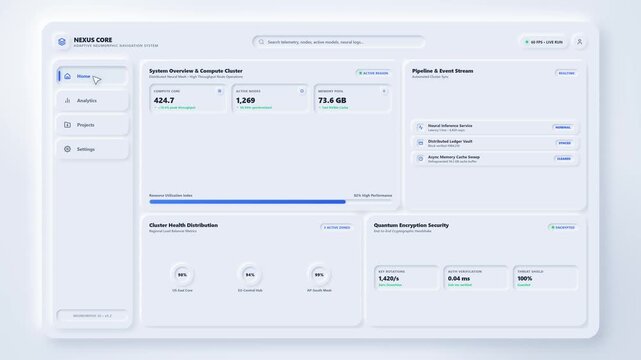This screenshot has width=641, height=360.
Task: Click the Neural Inference Service pulse icon
Action: 420,127
